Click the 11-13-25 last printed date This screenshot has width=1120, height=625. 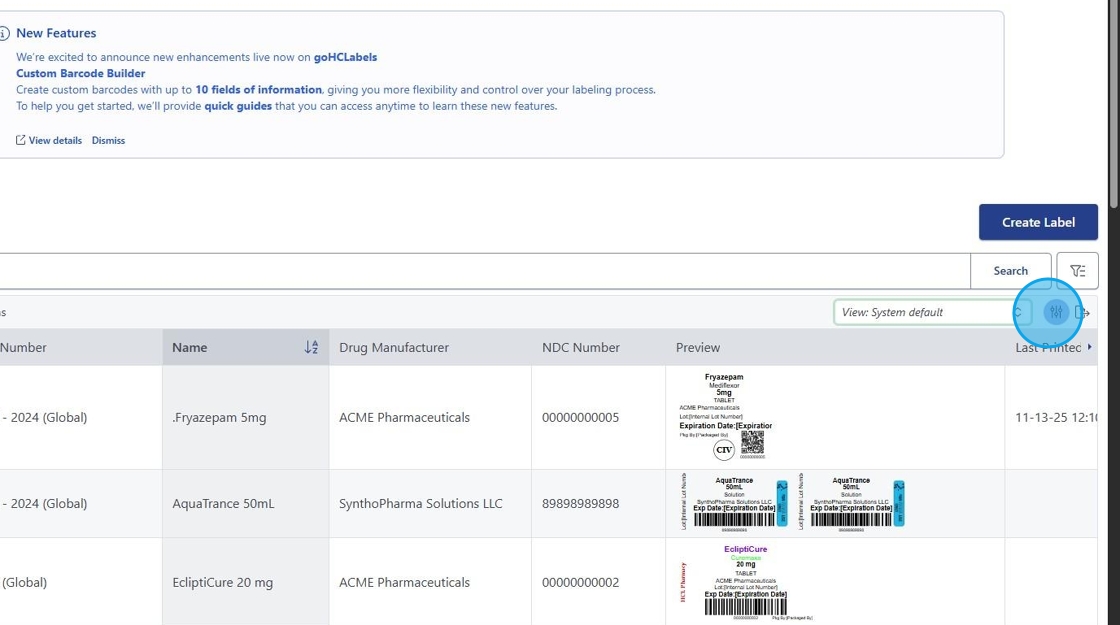[x=1056, y=417]
